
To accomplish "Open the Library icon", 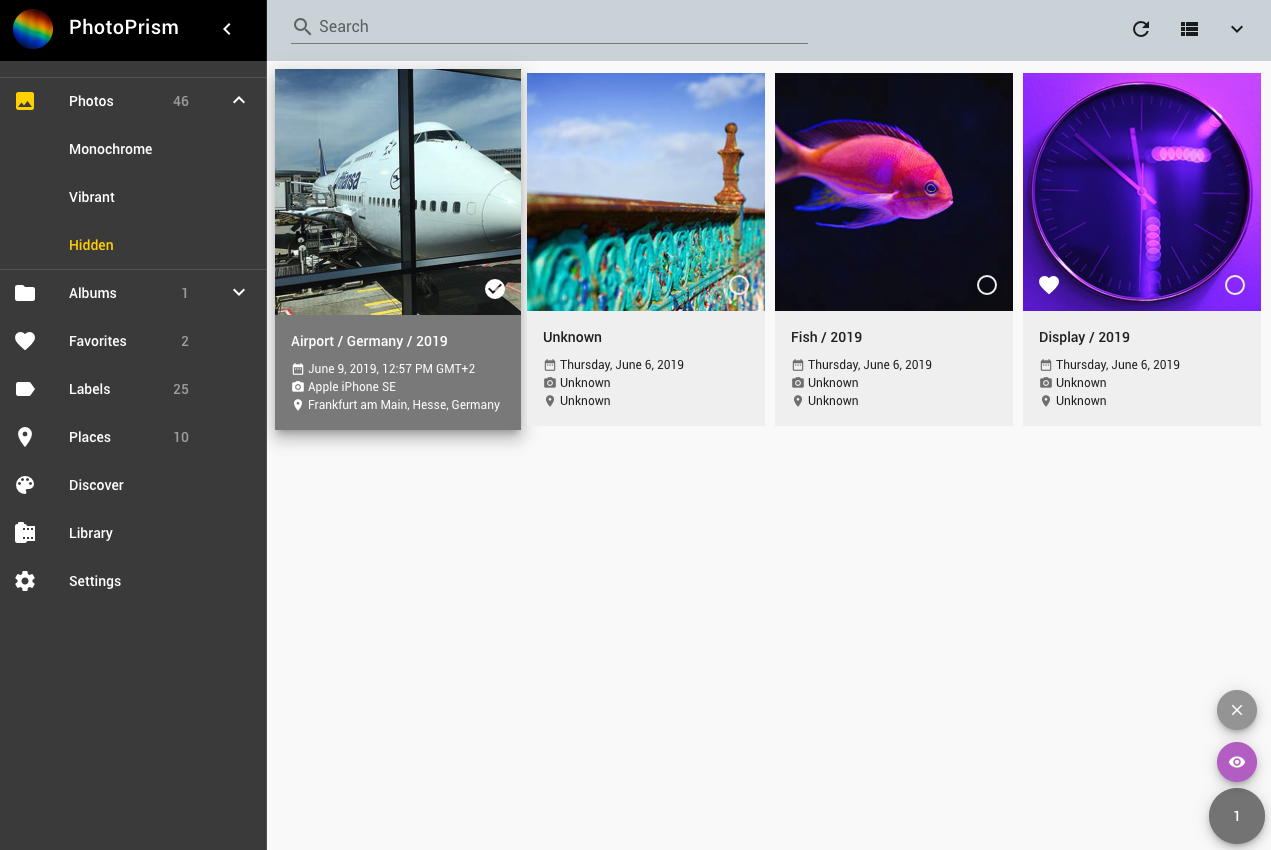I will pos(24,532).
